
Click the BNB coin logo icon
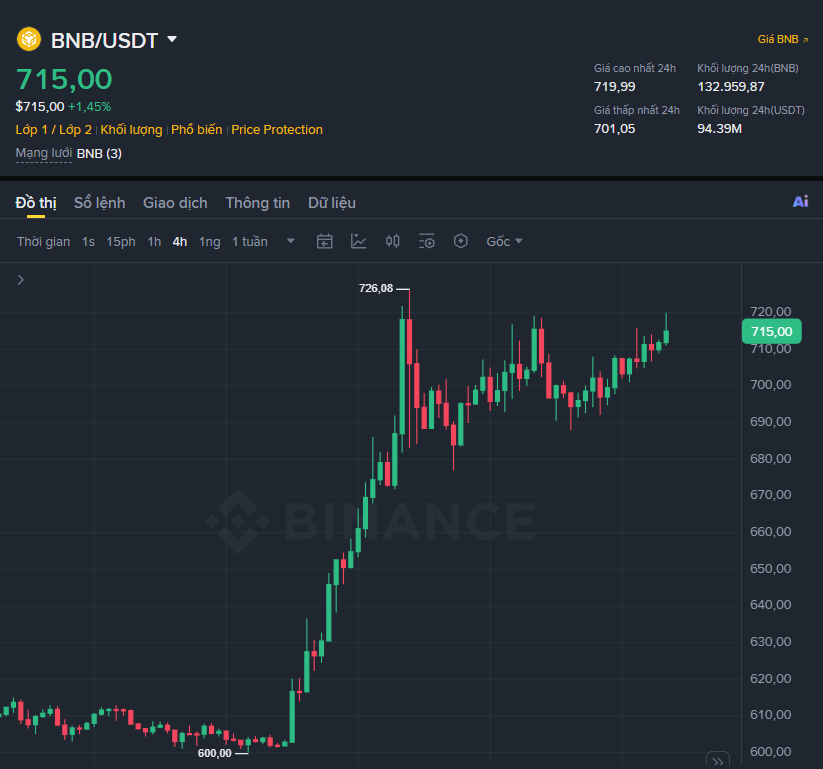[x=29, y=39]
